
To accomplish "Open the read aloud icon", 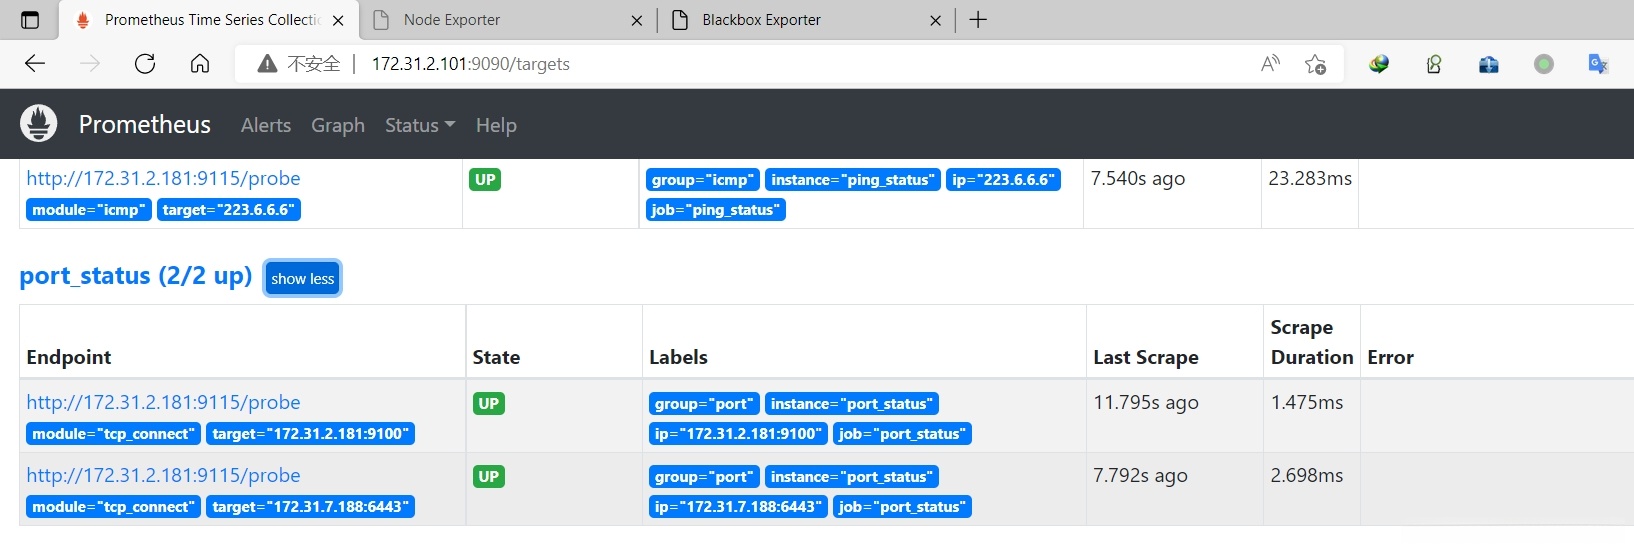I will pyautogui.click(x=1270, y=64).
